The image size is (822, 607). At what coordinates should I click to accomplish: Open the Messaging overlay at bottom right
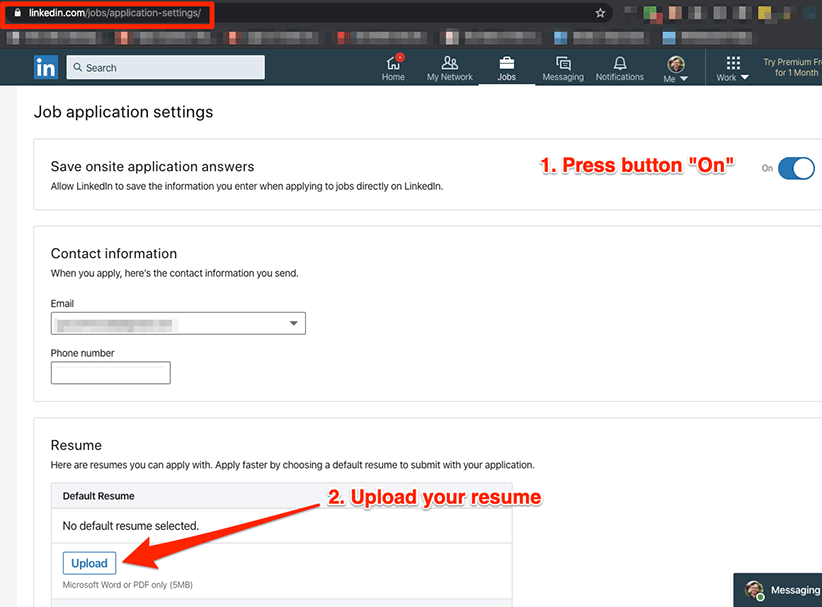(778, 590)
